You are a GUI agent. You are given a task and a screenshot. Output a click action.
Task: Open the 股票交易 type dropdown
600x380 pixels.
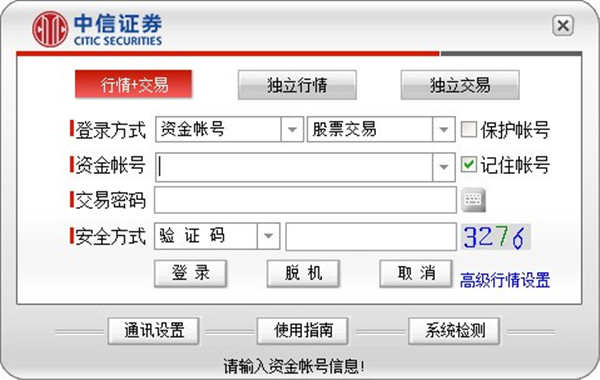pos(444,129)
